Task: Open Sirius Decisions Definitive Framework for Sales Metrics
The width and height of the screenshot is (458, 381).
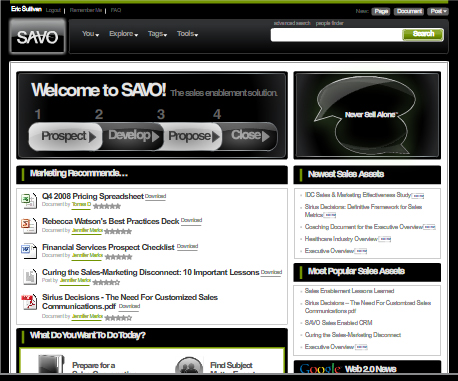Action: 363,211
